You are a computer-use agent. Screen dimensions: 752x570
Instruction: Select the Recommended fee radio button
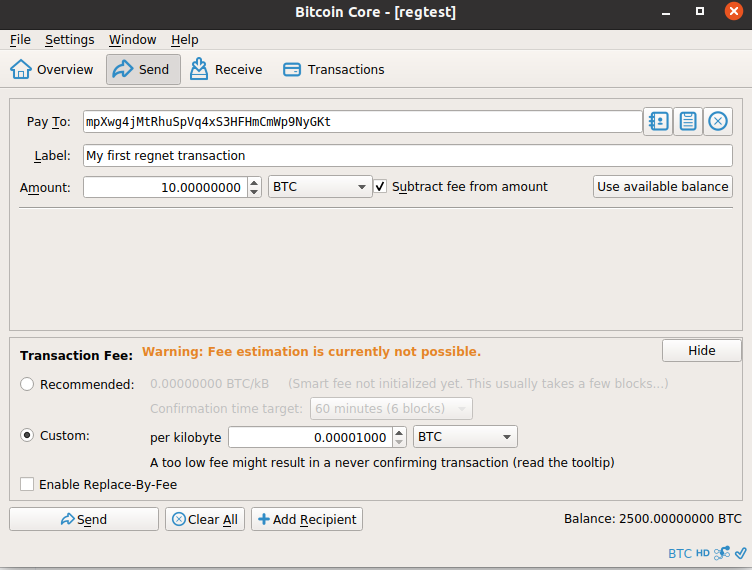tap(27, 384)
